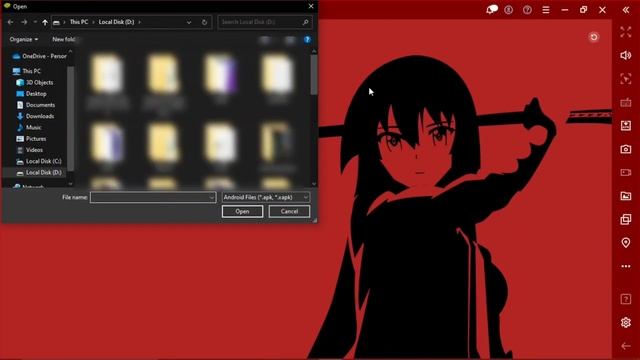Click the keyboard mapping icon in sidebar
This screenshot has height=360, width=640.
(x=626, y=102)
